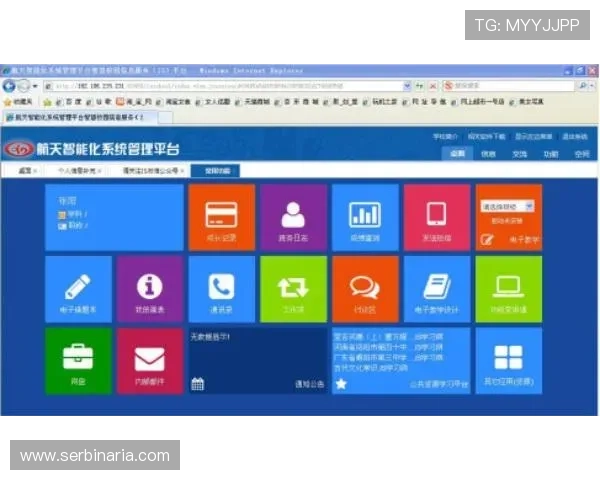The width and height of the screenshot is (600, 480).
Task: Open the last resource row under 学习网 entries
Action: pos(371,368)
